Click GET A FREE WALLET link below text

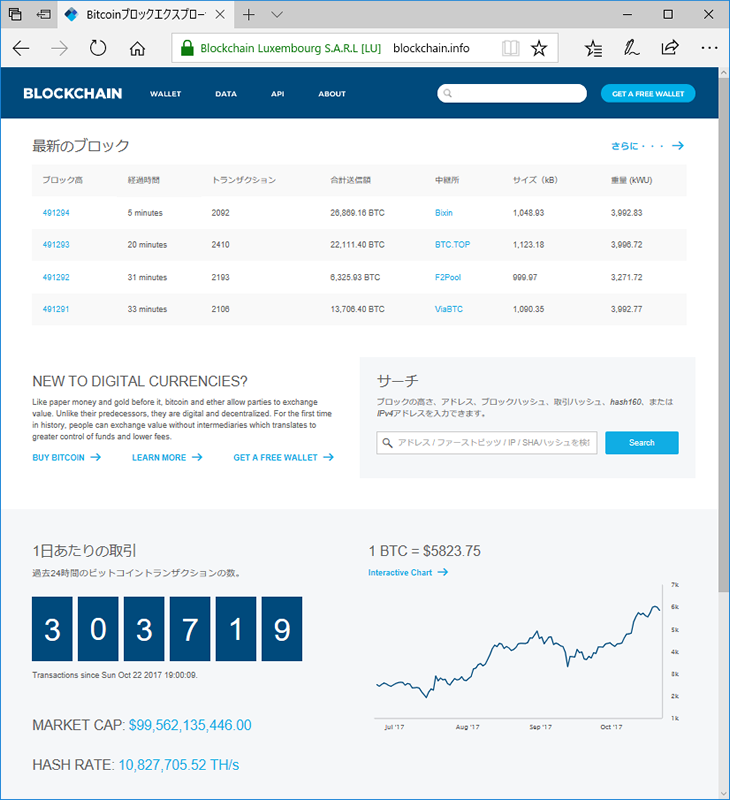point(284,458)
